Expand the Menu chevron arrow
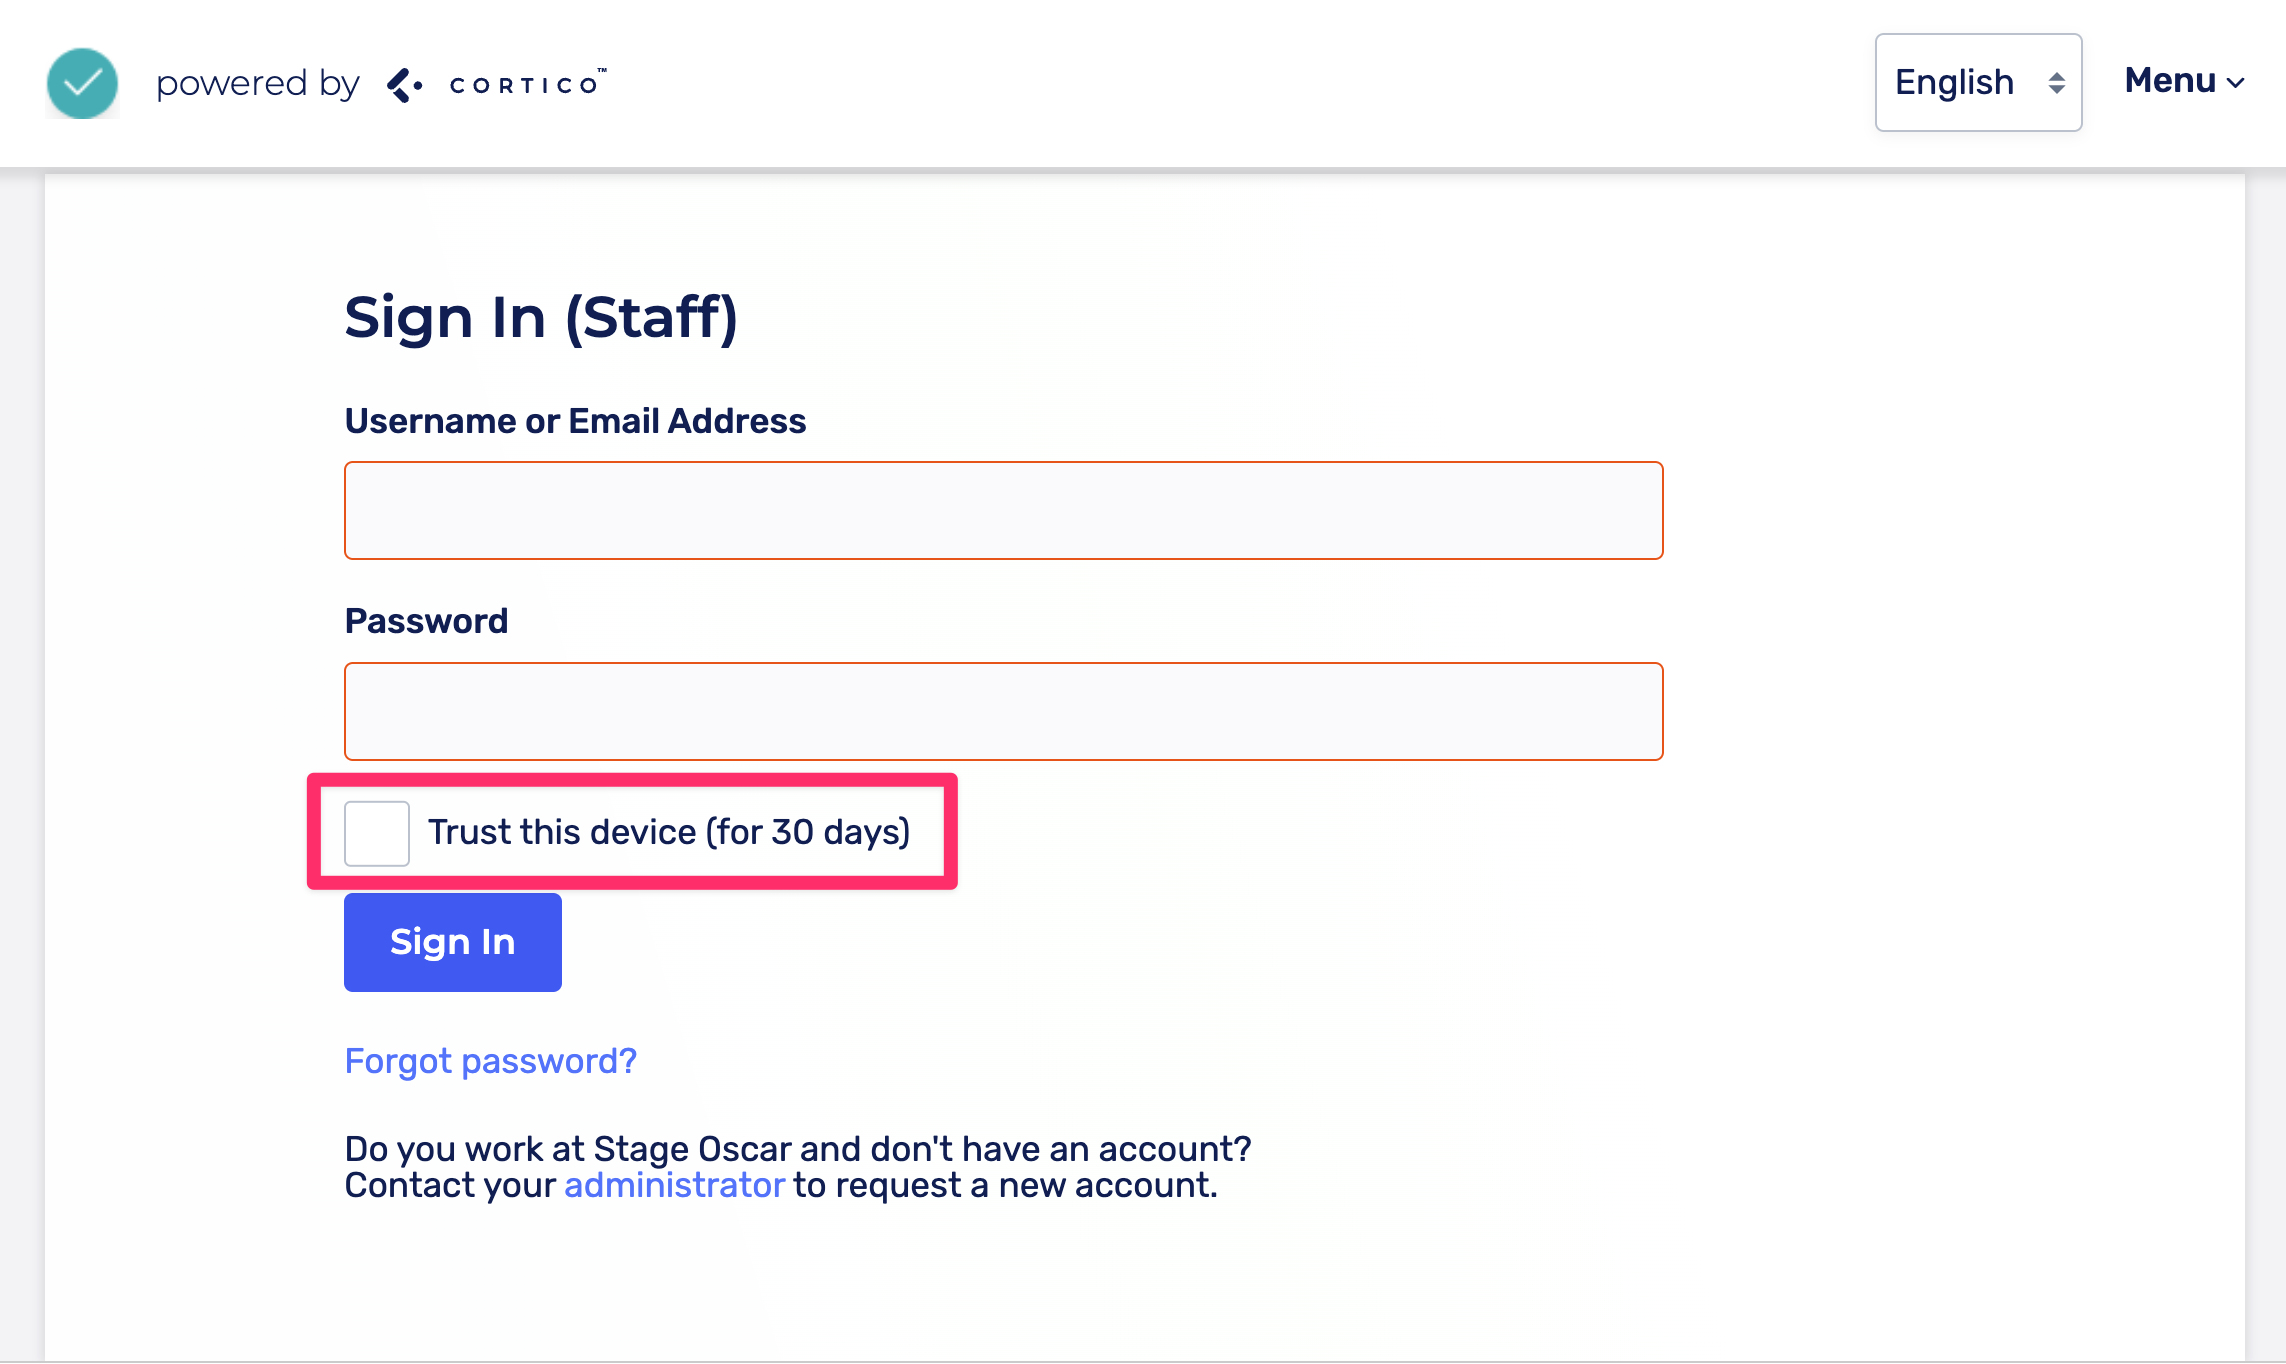 (2236, 83)
